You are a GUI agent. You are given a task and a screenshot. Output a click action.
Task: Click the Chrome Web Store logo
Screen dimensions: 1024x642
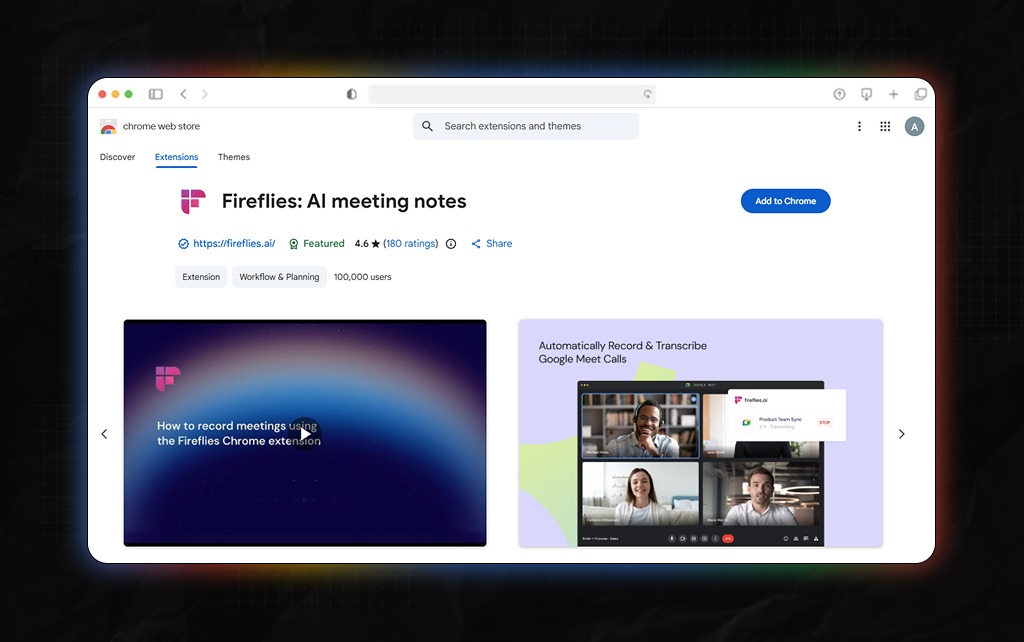click(x=108, y=127)
